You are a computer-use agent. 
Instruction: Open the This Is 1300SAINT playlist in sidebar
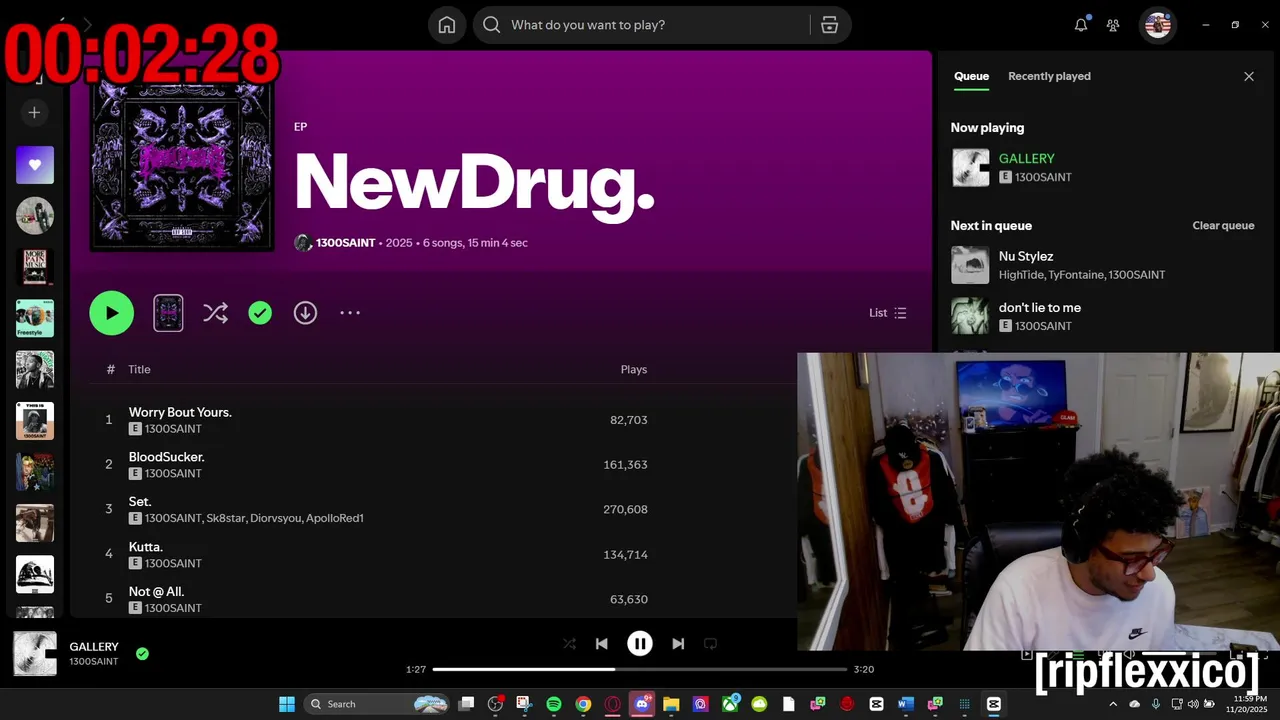[35, 421]
